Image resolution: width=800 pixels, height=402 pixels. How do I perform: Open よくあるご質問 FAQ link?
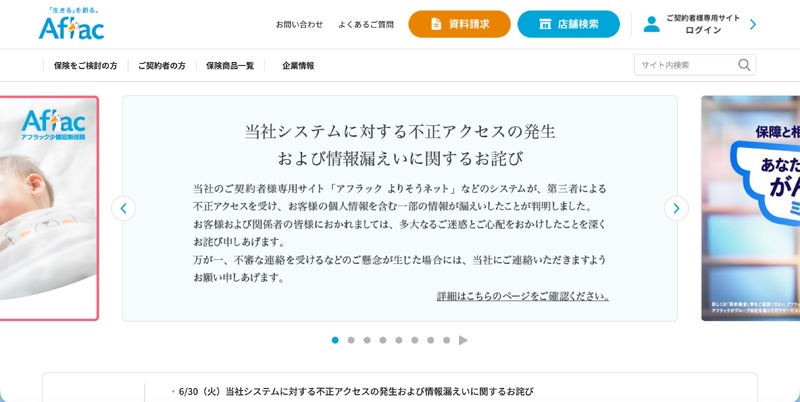366,24
